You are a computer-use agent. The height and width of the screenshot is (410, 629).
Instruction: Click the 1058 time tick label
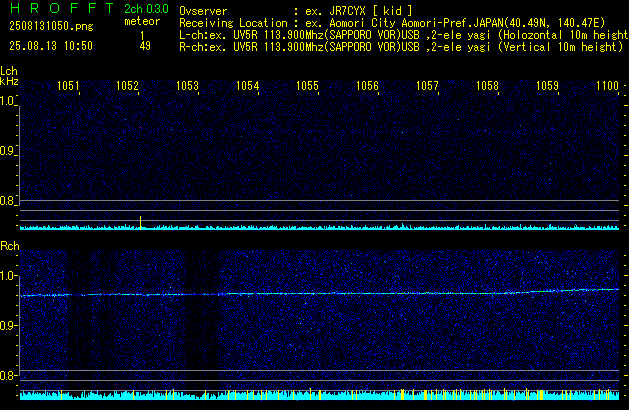point(487,86)
